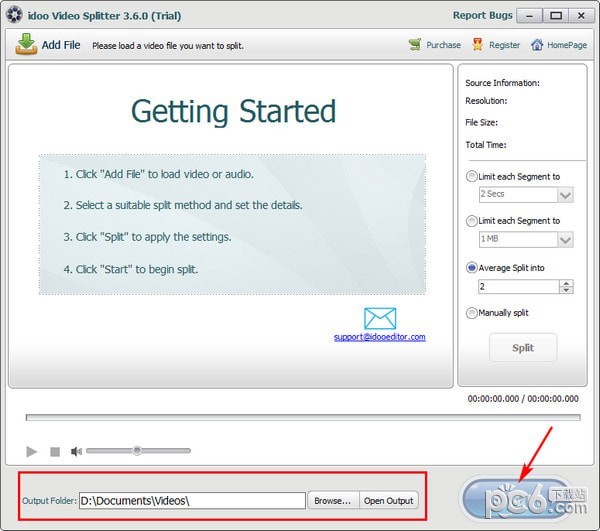Click the Purchase shopping cart icon

click(x=415, y=45)
